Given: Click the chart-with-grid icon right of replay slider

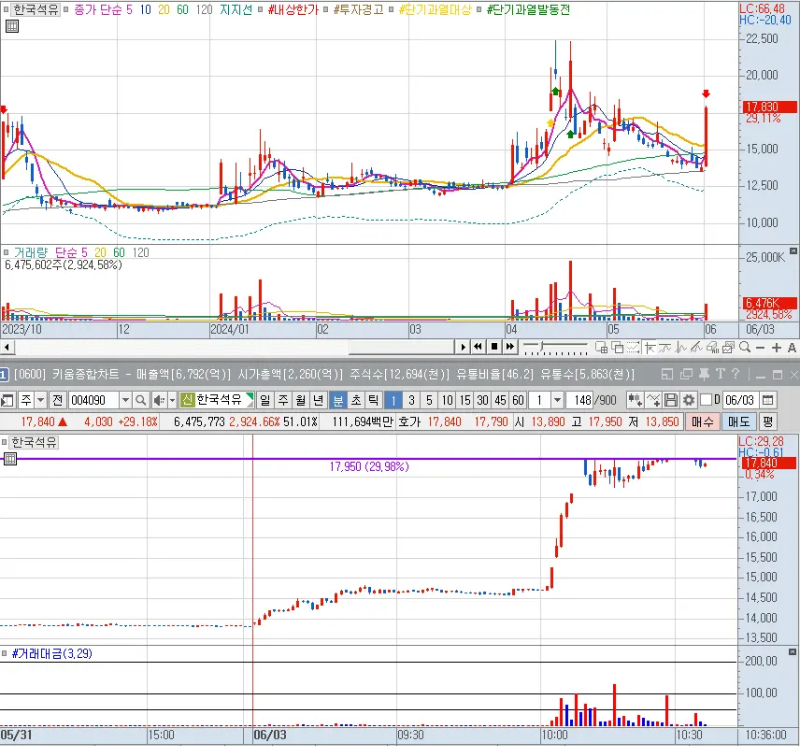Looking at the screenshot, I should (x=602, y=347).
